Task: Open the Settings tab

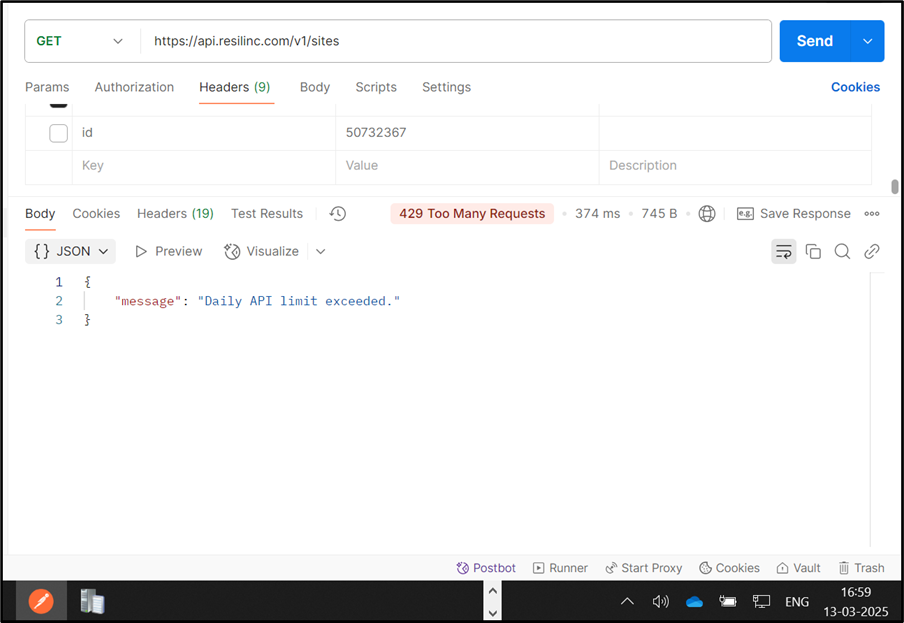Action: (446, 87)
